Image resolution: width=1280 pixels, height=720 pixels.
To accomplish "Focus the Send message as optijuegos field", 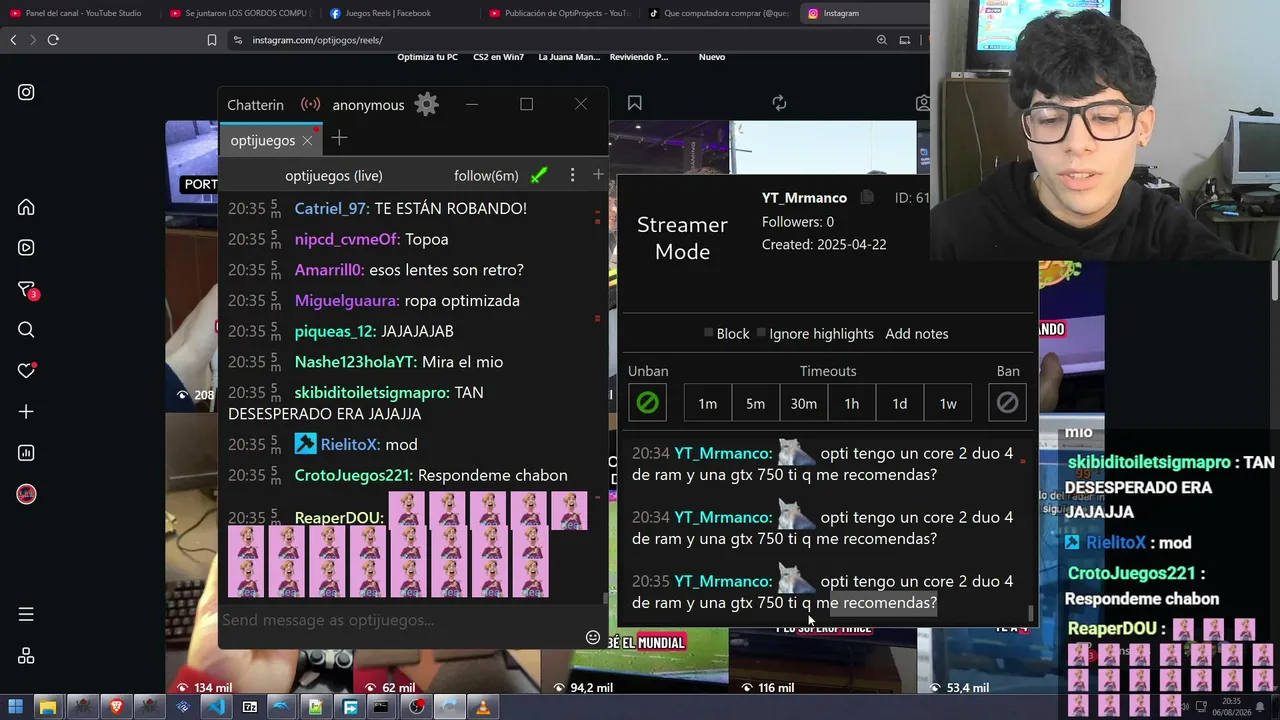I will 412,620.
